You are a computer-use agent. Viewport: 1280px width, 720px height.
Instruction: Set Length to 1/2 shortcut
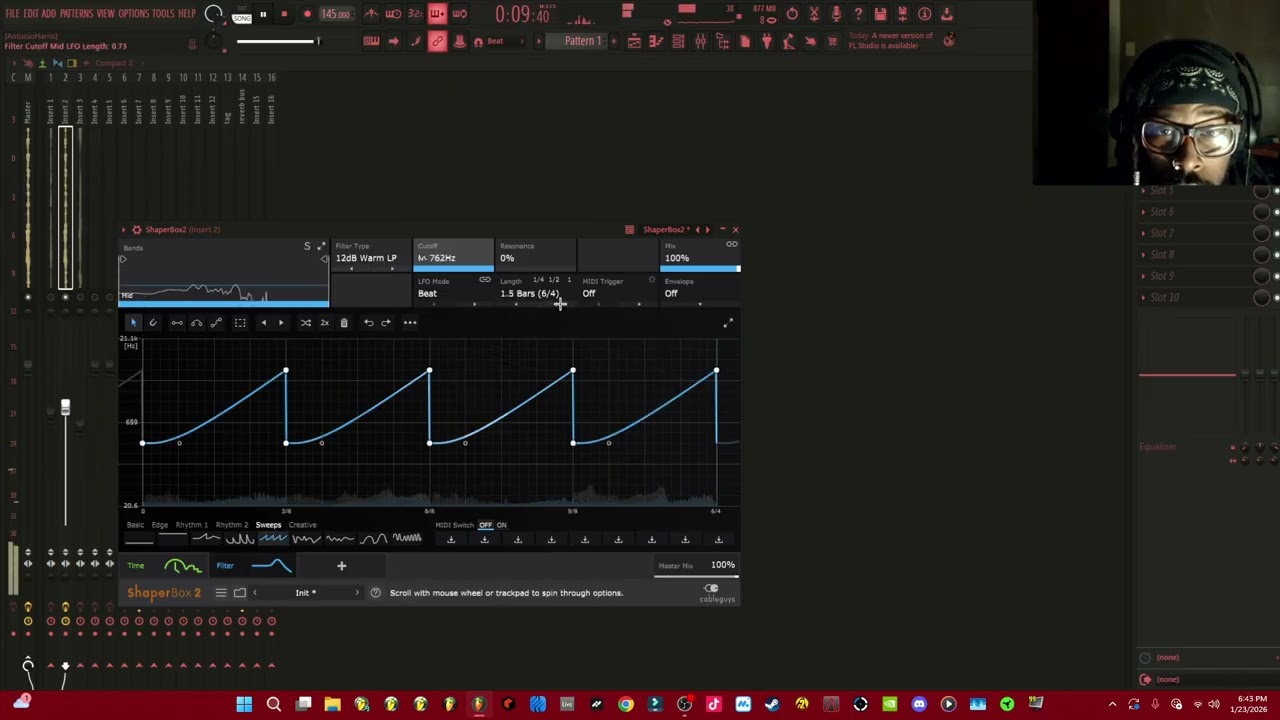coord(554,280)
